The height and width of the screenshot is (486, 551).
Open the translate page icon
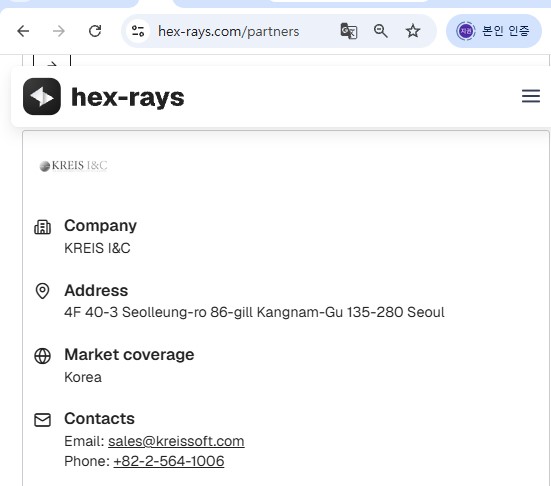pos(349,31)
